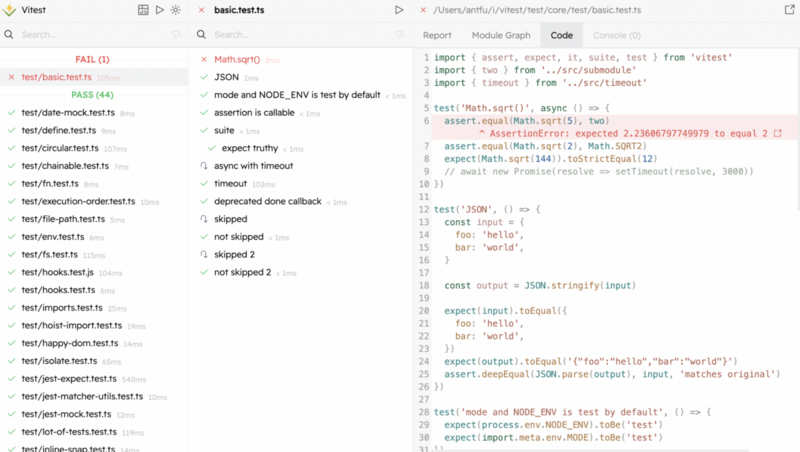800x452 pixels.
Task: Open test/fs.test.ts
Action: pos(94,255)
